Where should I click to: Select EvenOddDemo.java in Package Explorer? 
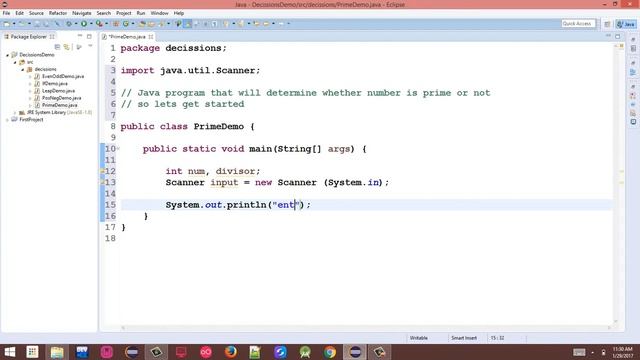(x=62, y=76)
